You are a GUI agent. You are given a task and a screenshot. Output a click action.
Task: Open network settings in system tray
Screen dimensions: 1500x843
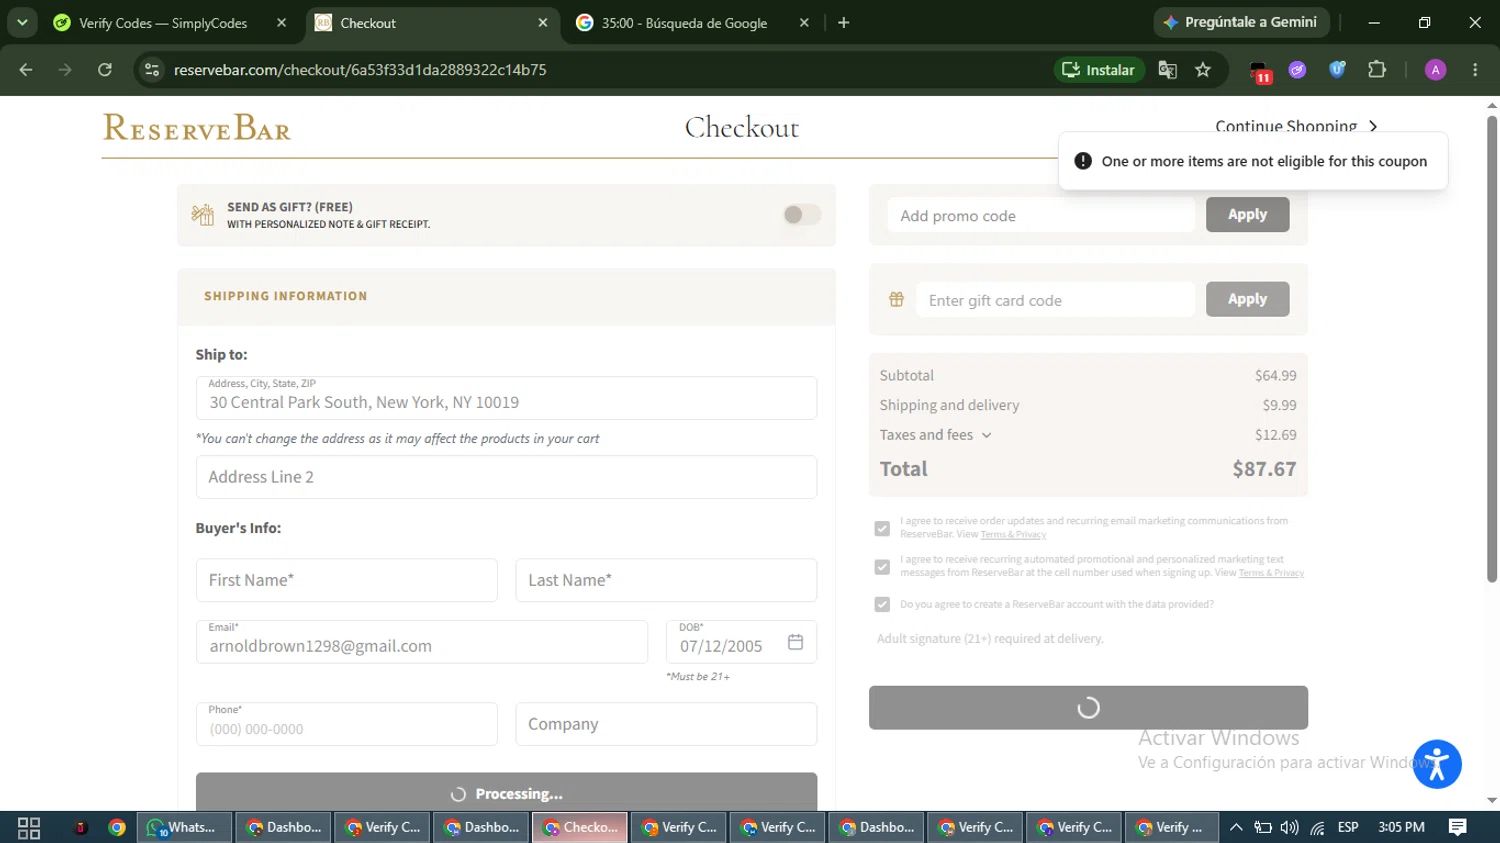pos(1318,827)
